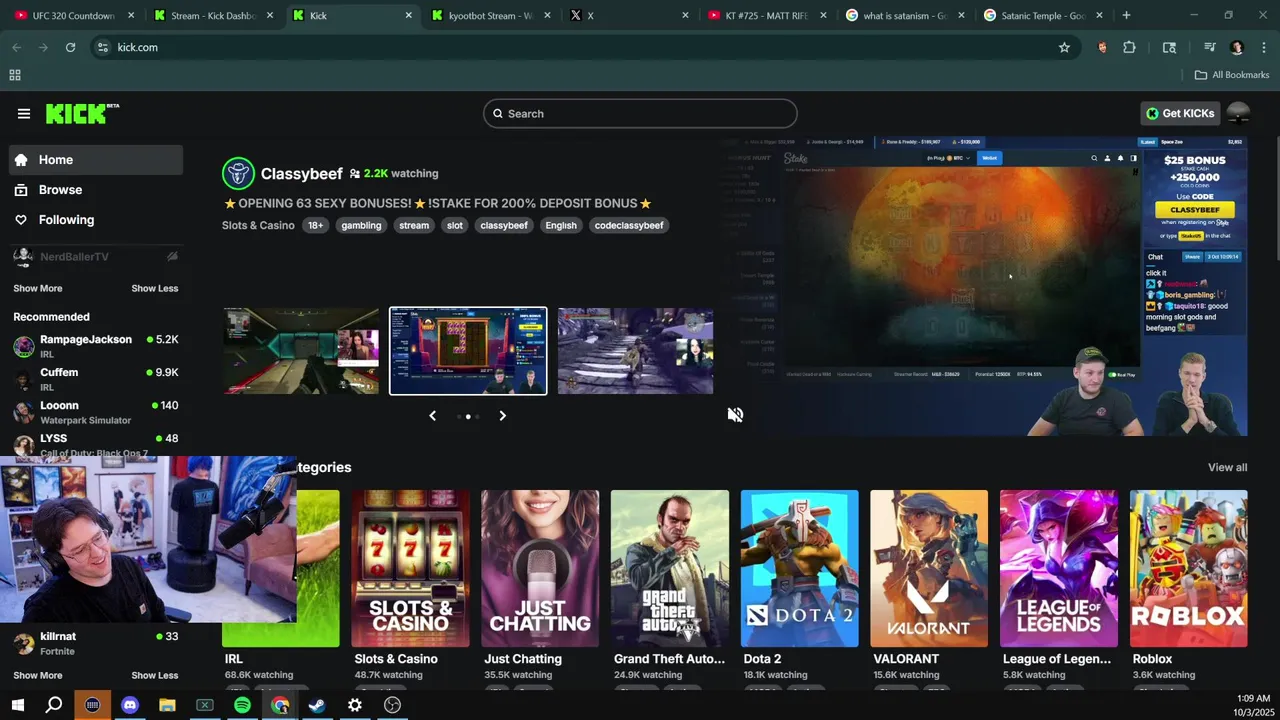1280x720 pixels.
Task: Select the highlighted Classybeef stream thumbnail
Action: coord(468,351)
